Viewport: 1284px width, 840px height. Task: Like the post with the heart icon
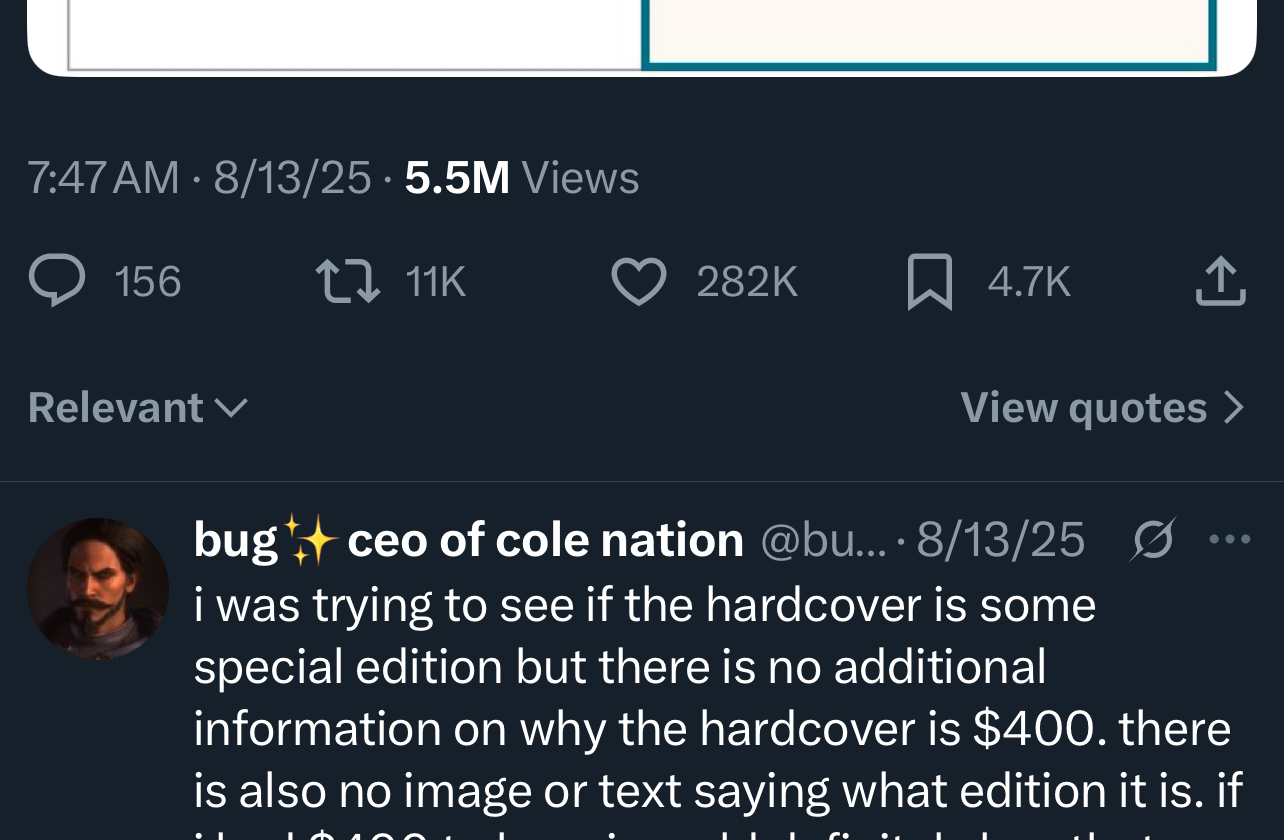638,282
